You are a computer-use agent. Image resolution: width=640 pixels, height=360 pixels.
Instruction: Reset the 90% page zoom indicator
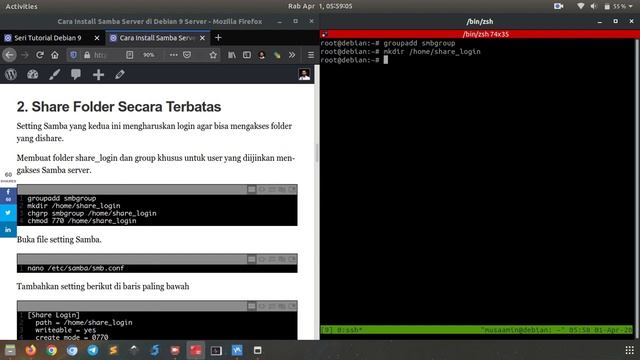tap(149, 55)
